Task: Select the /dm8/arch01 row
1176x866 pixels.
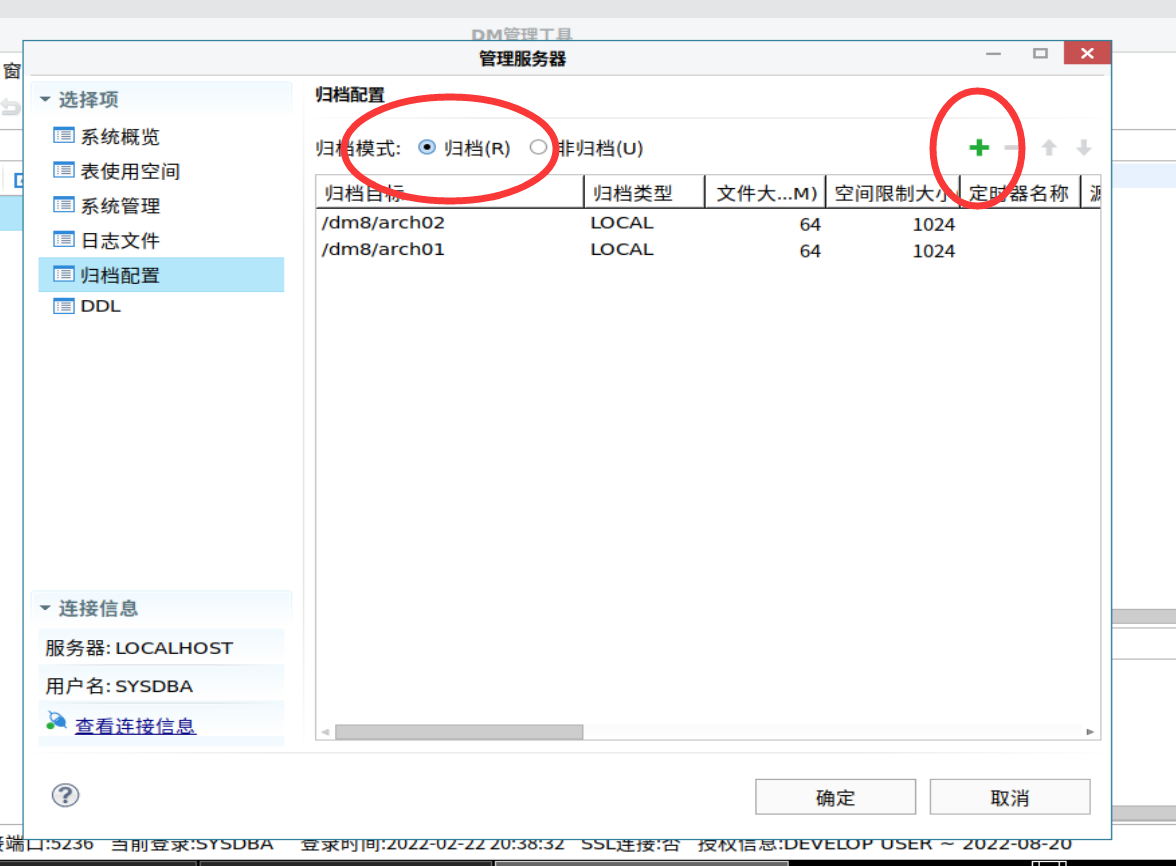Action: click(x=708, y=250)
